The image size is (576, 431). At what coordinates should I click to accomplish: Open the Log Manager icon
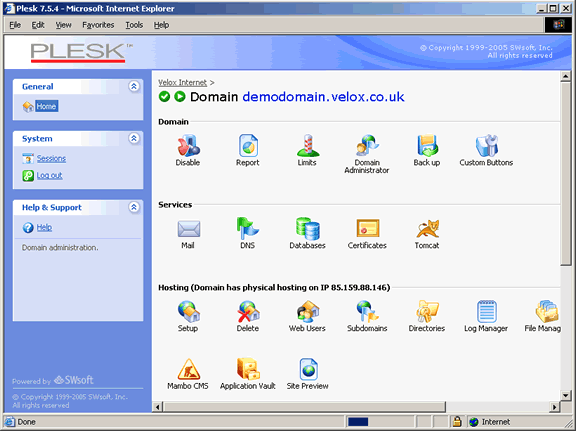[487, 312]
